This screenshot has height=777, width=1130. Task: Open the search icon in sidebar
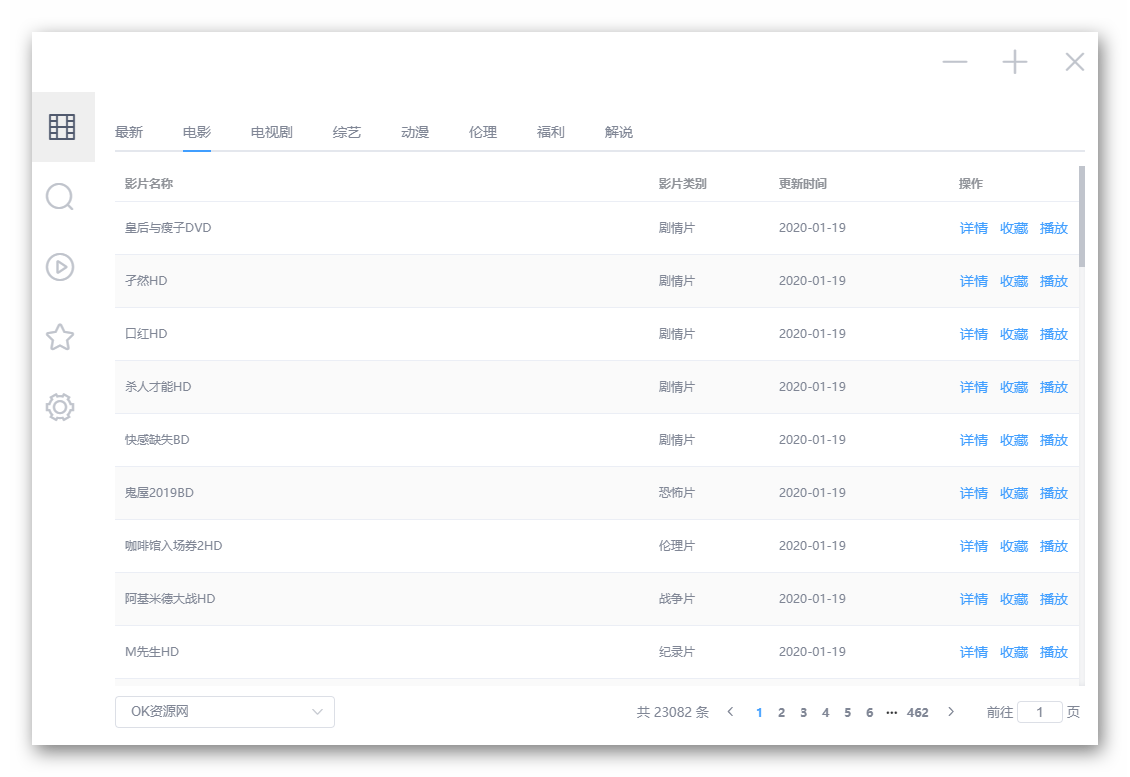[60, 197]
